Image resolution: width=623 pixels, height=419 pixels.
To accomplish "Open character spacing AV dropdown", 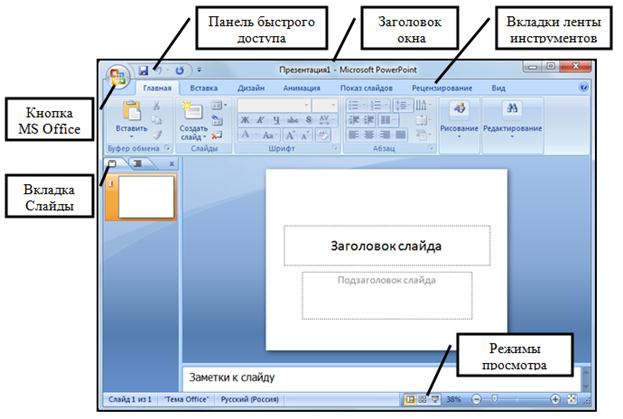I will 327,120.
